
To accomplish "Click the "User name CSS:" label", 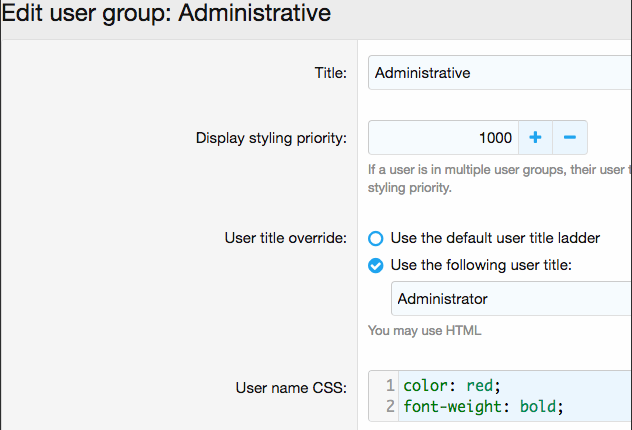I will point(291,388).
